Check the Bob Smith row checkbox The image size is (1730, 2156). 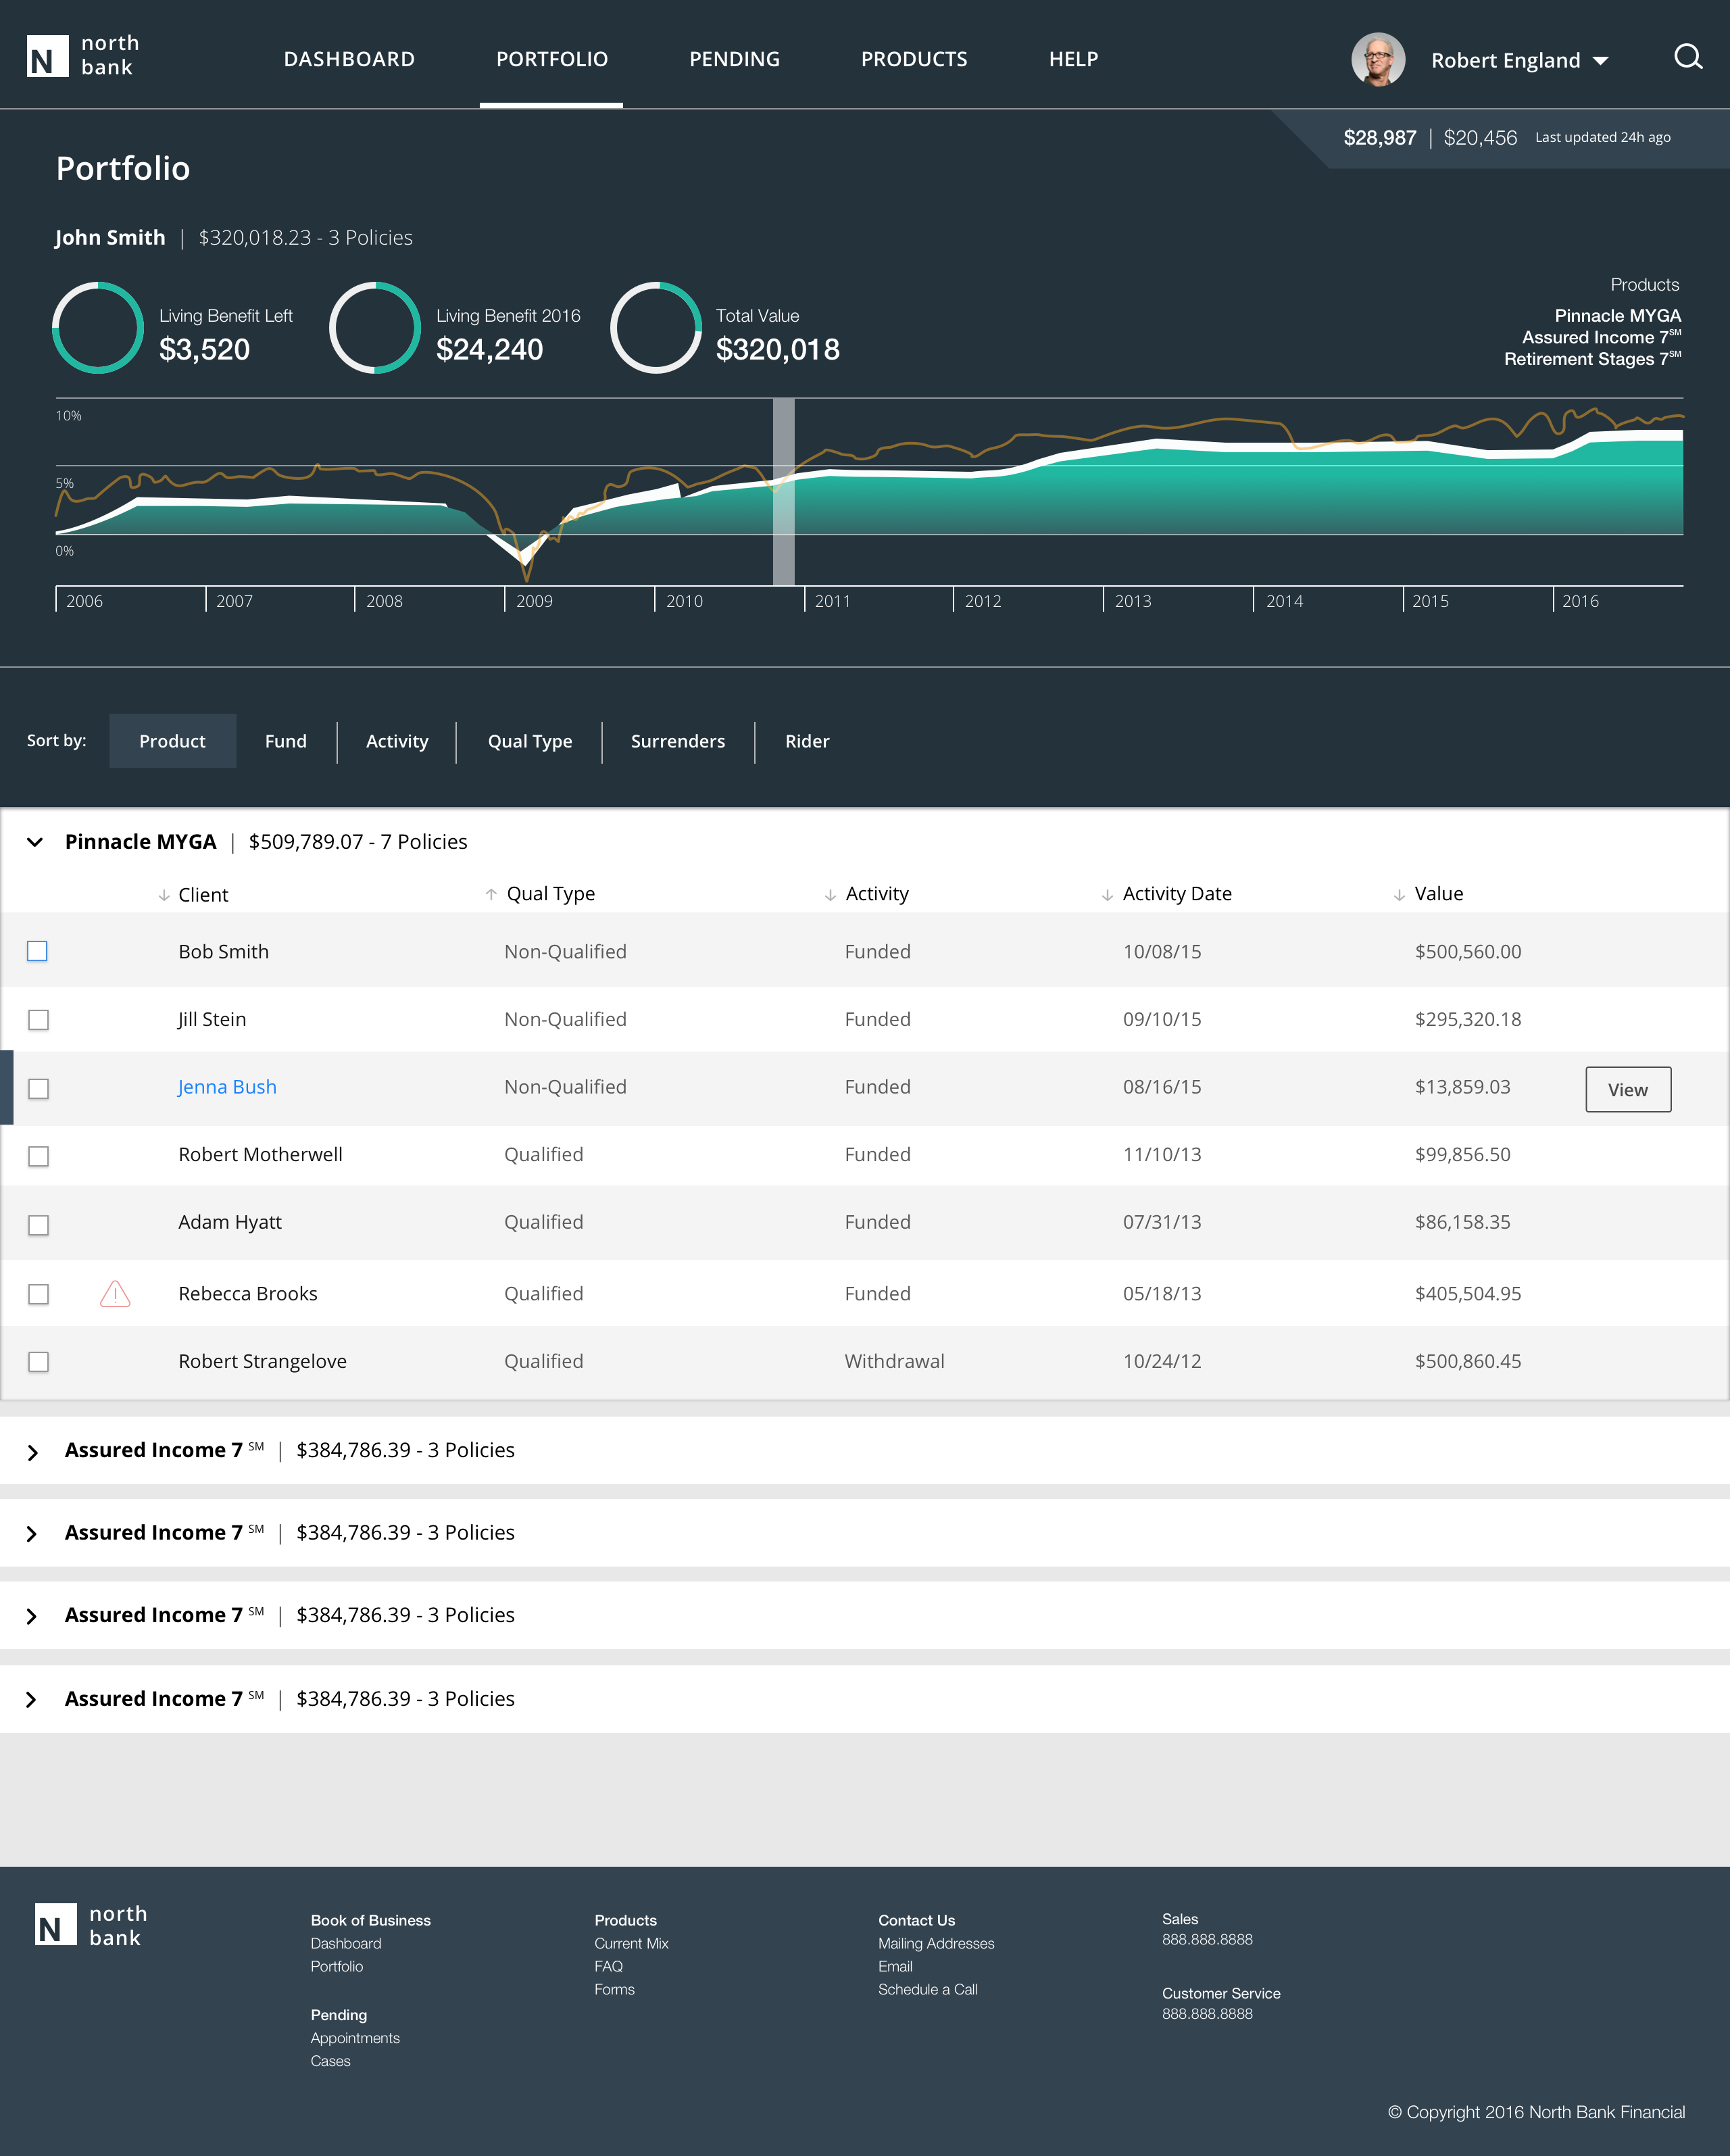(37, 952)
